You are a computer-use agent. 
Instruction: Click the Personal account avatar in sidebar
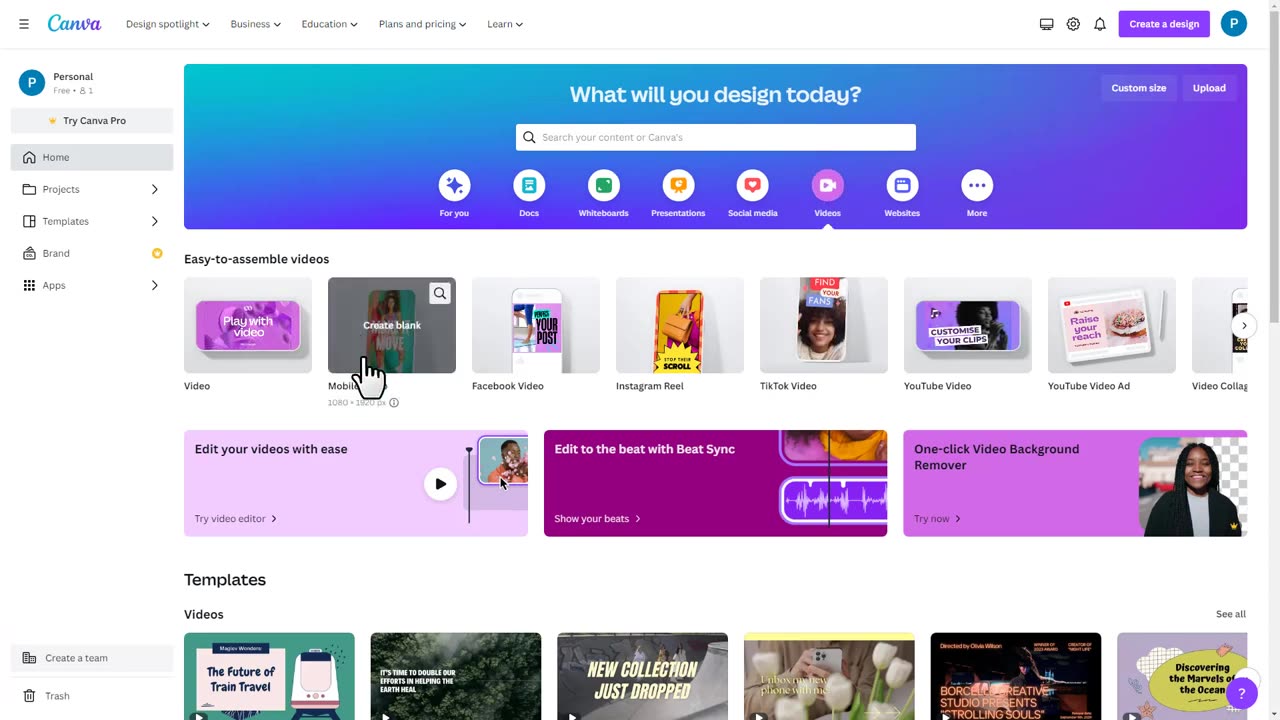(x=32, y=83)
